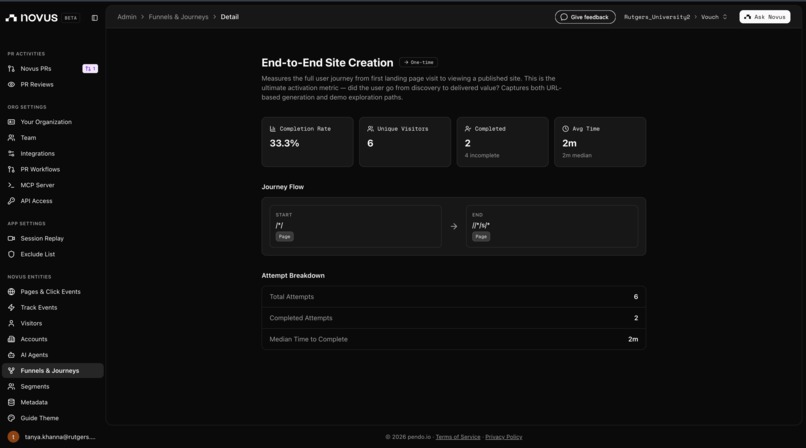The image size is (806, 448).
Task: Open PR Reviews page
Action: [x=37, y=84]
